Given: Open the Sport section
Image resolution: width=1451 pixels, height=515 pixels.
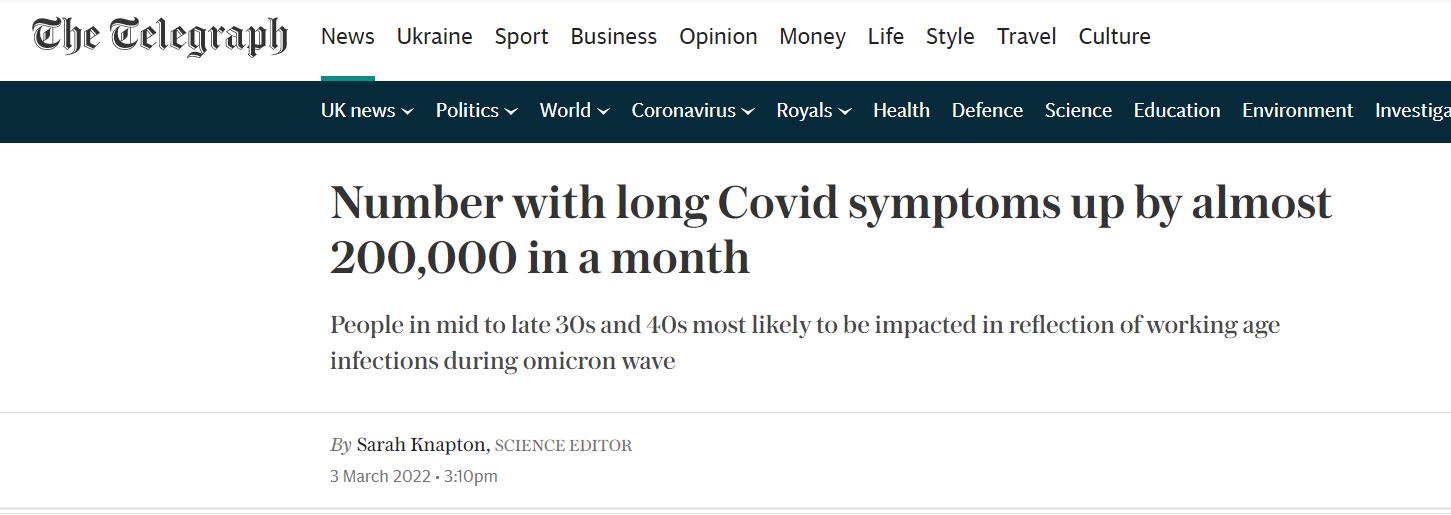Looking at the screenshot, I should [x=521, y=37].
